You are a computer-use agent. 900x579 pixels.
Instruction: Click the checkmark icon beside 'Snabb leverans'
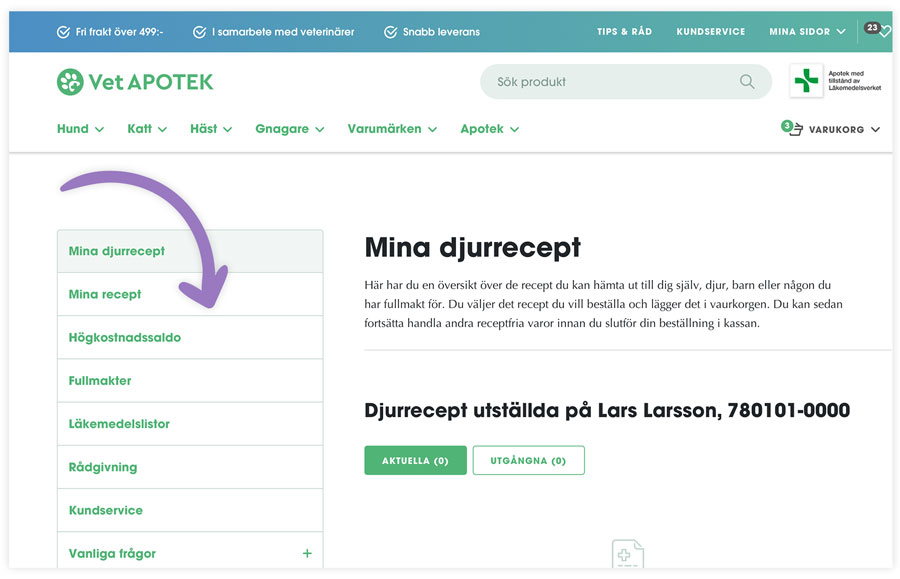click(390, 31)
